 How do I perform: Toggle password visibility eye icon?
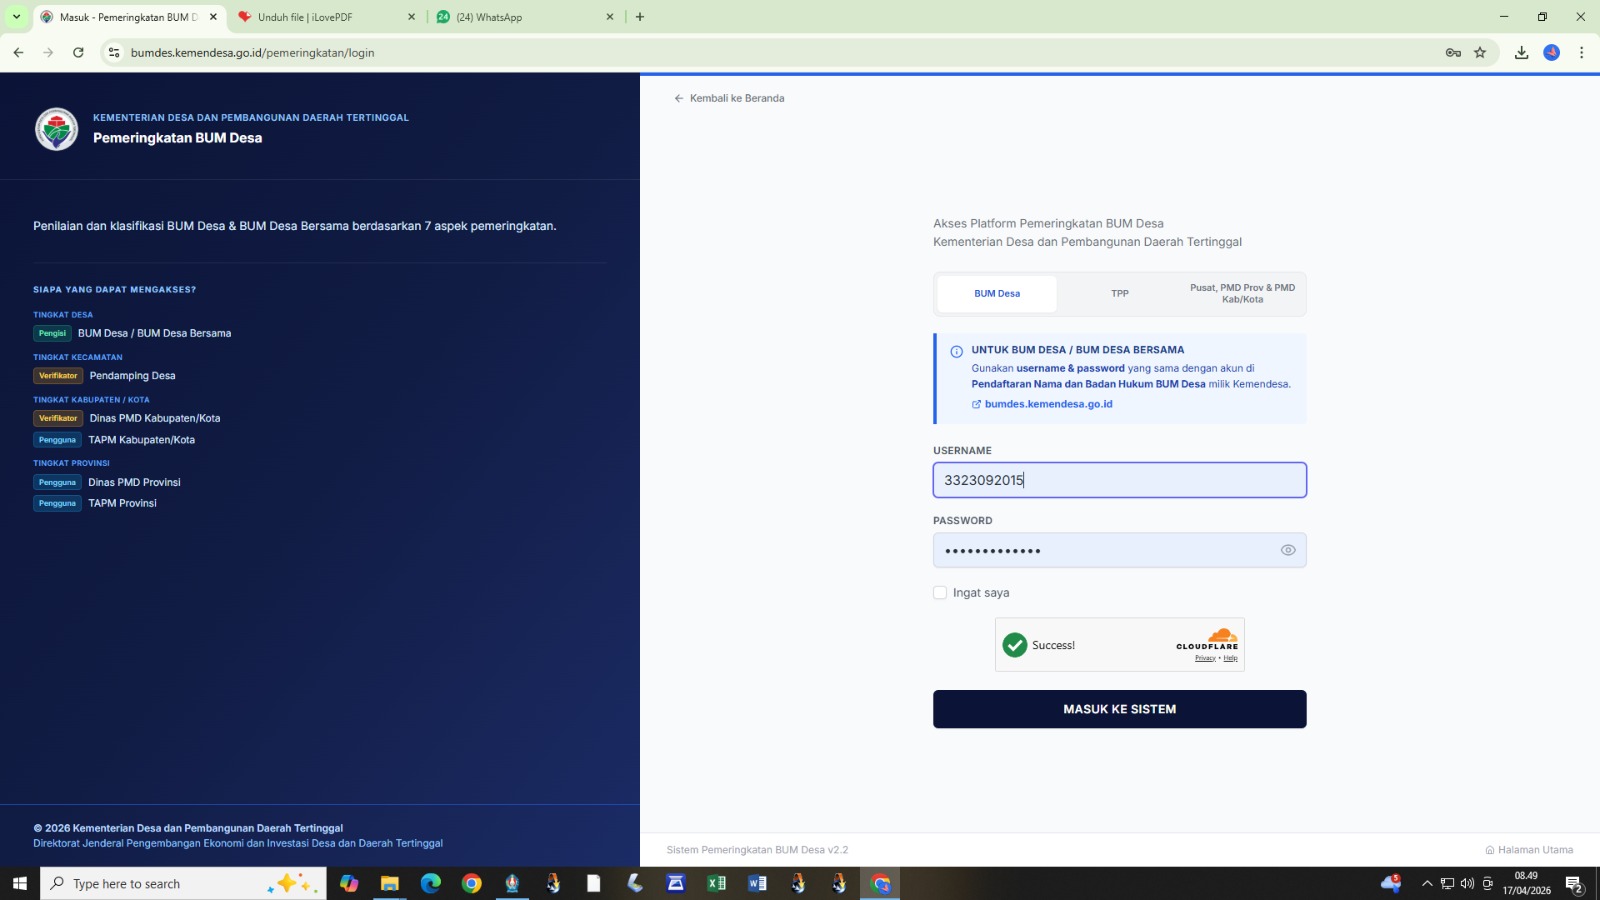coord(1288,550)
